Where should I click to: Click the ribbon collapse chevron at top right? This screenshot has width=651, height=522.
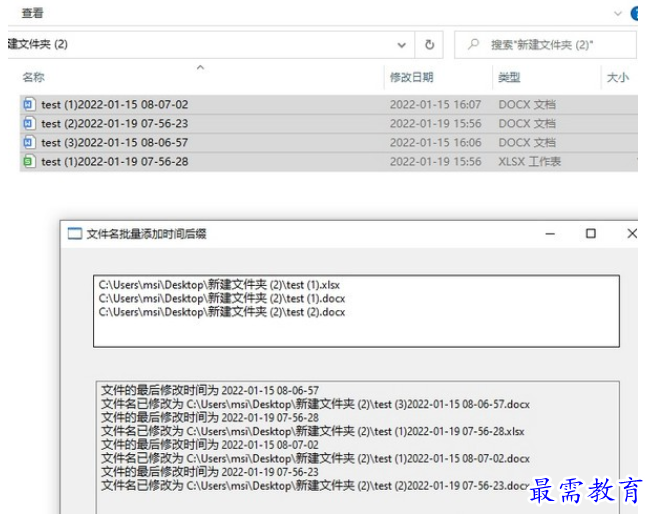coord(618,14)
